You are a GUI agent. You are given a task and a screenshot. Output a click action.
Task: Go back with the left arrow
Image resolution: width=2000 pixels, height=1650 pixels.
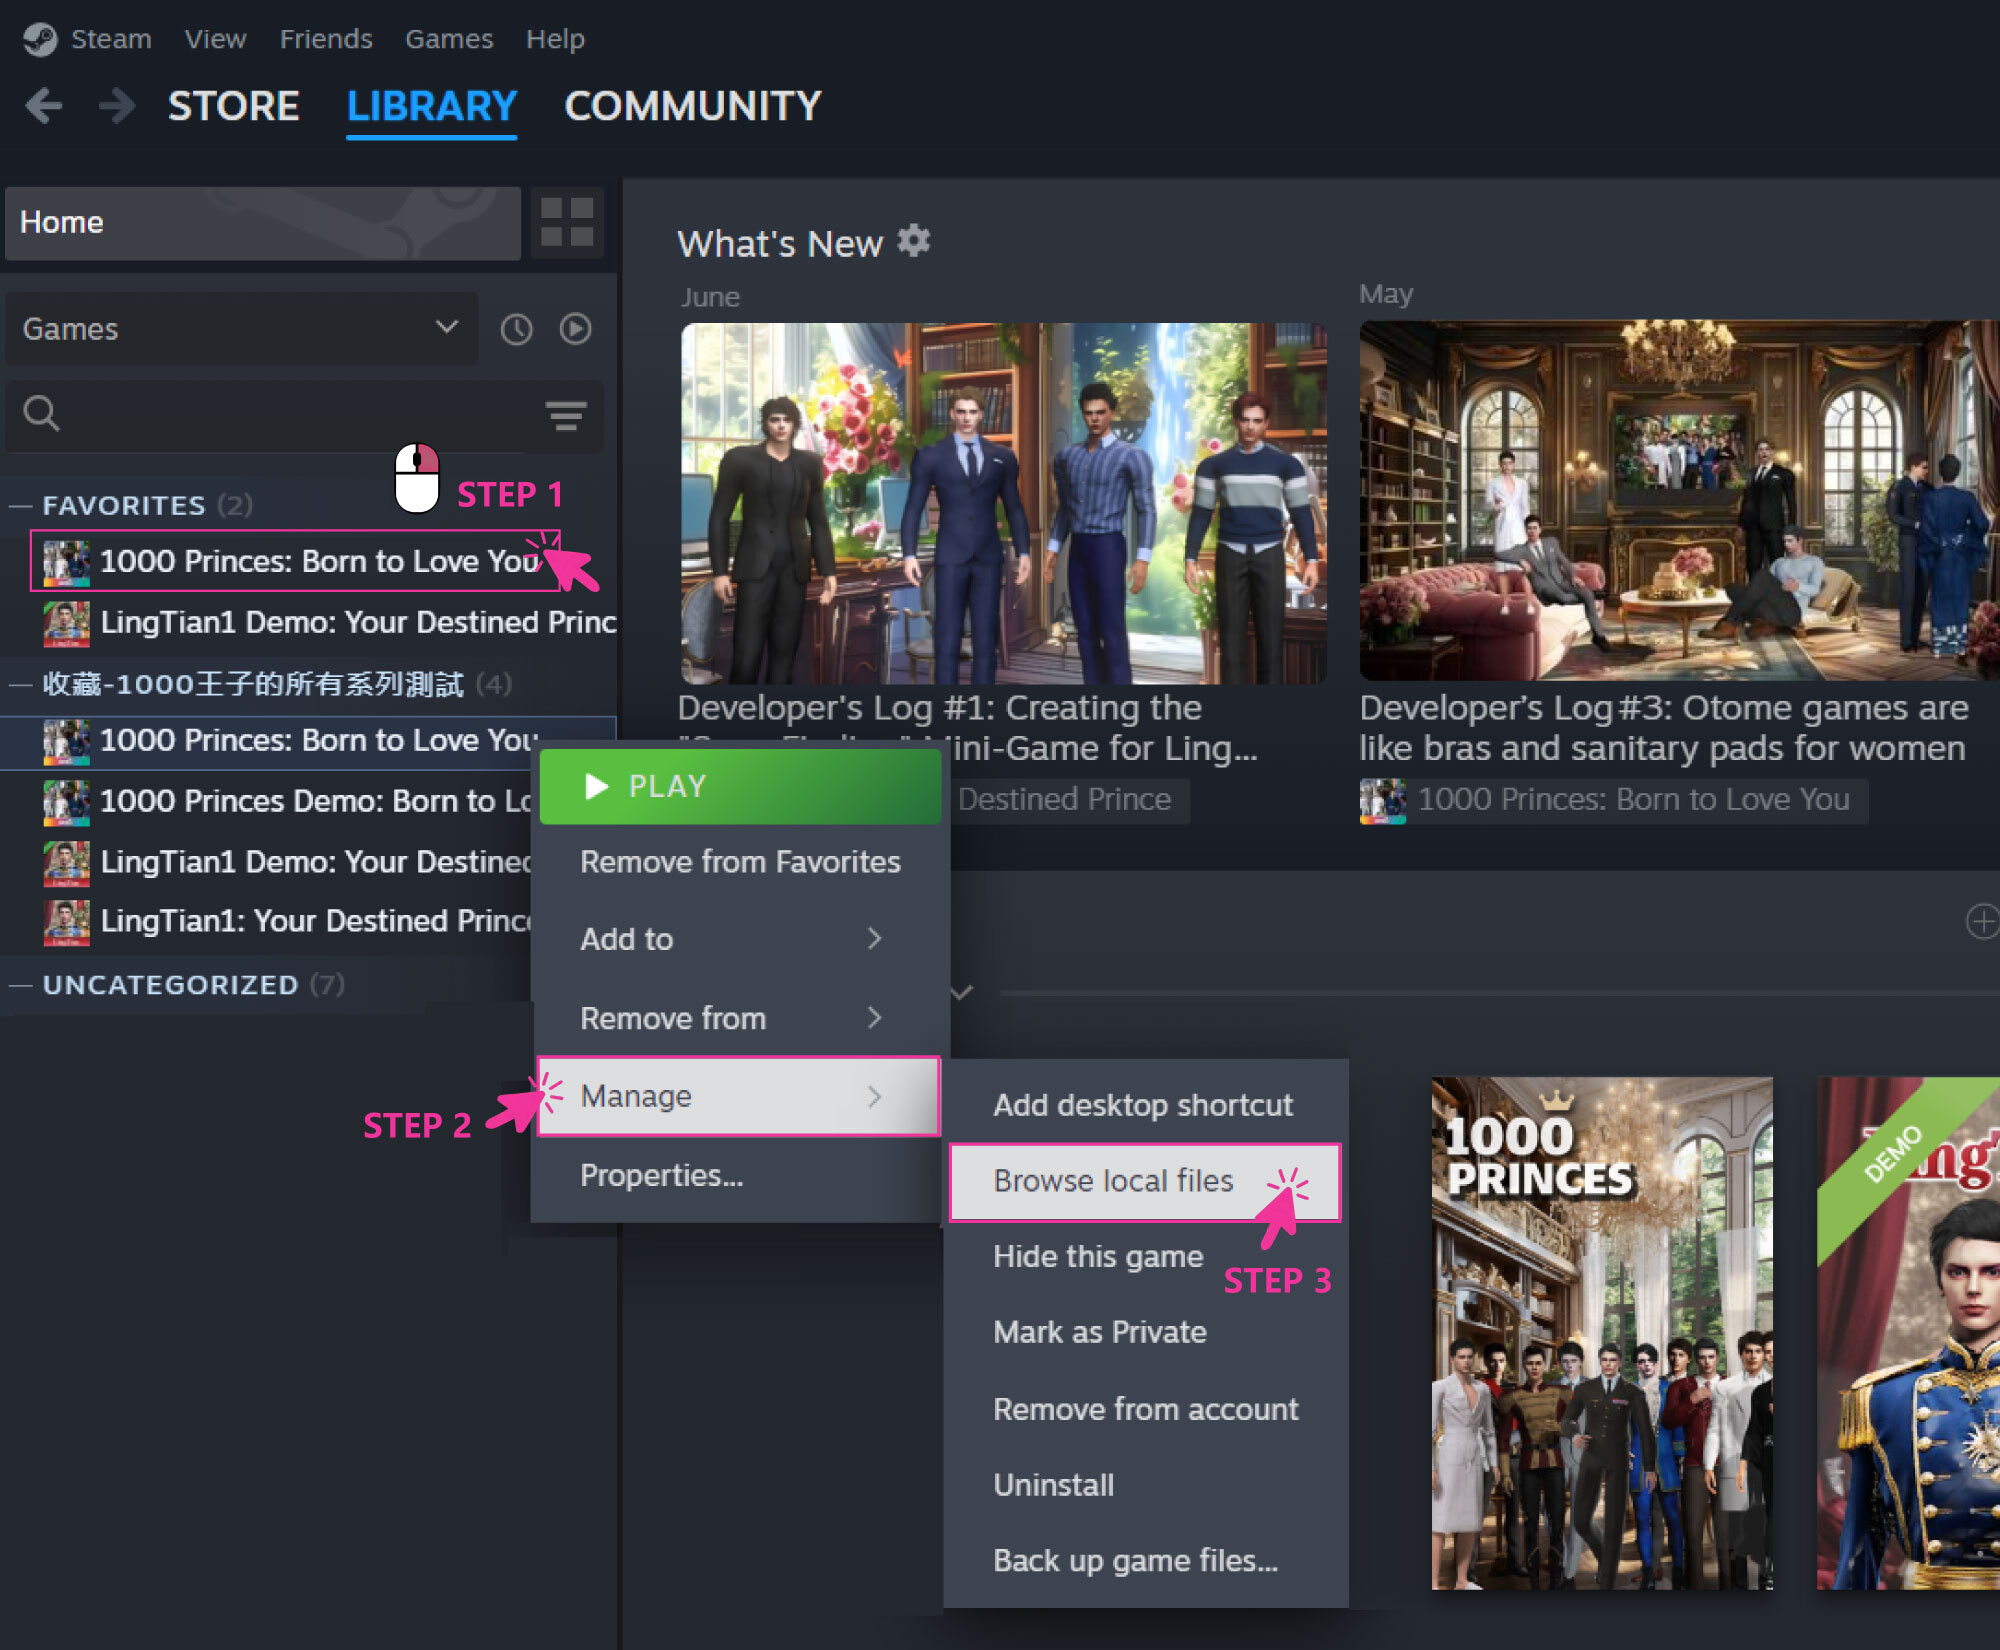[44, 105]
